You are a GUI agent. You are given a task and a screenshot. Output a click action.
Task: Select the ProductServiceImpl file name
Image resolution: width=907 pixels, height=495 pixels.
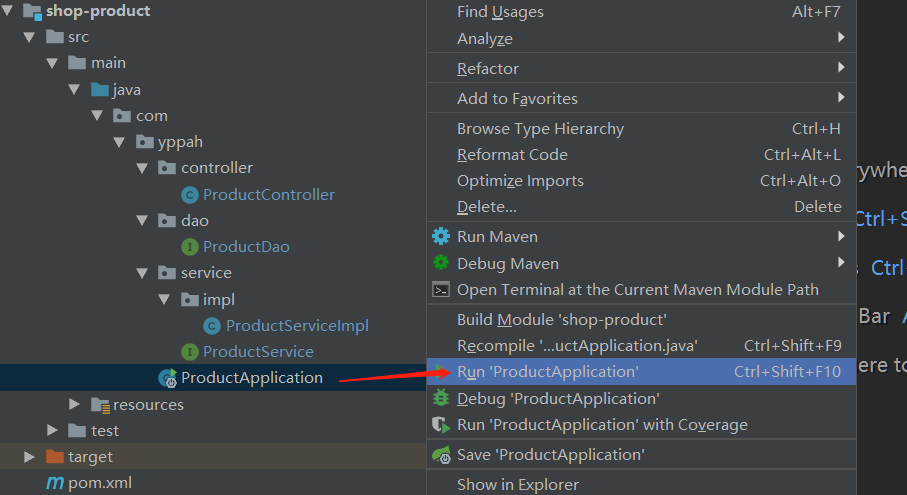click(x=297, y=326)
